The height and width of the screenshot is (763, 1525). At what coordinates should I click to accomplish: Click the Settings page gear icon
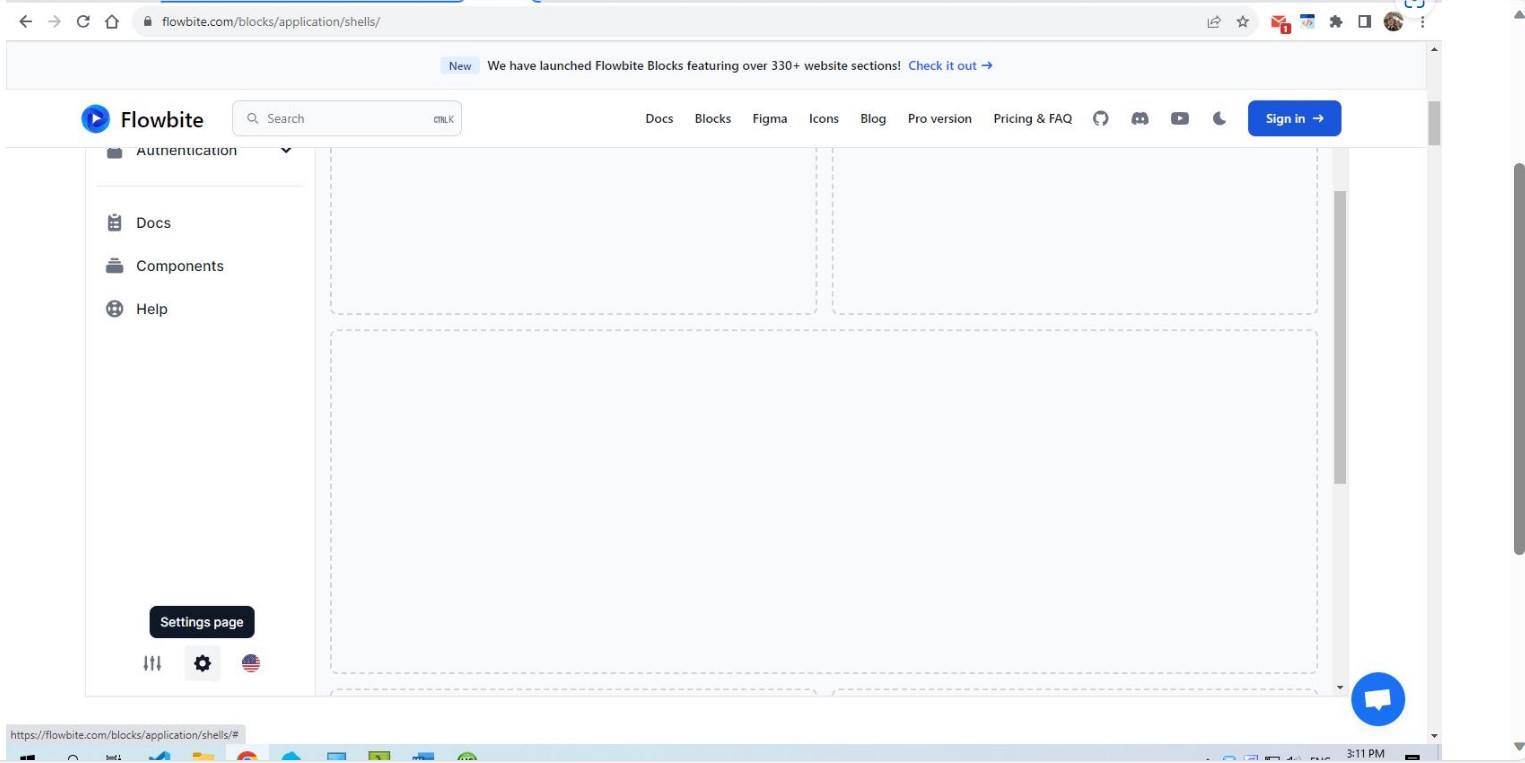[x=202, y=663]
